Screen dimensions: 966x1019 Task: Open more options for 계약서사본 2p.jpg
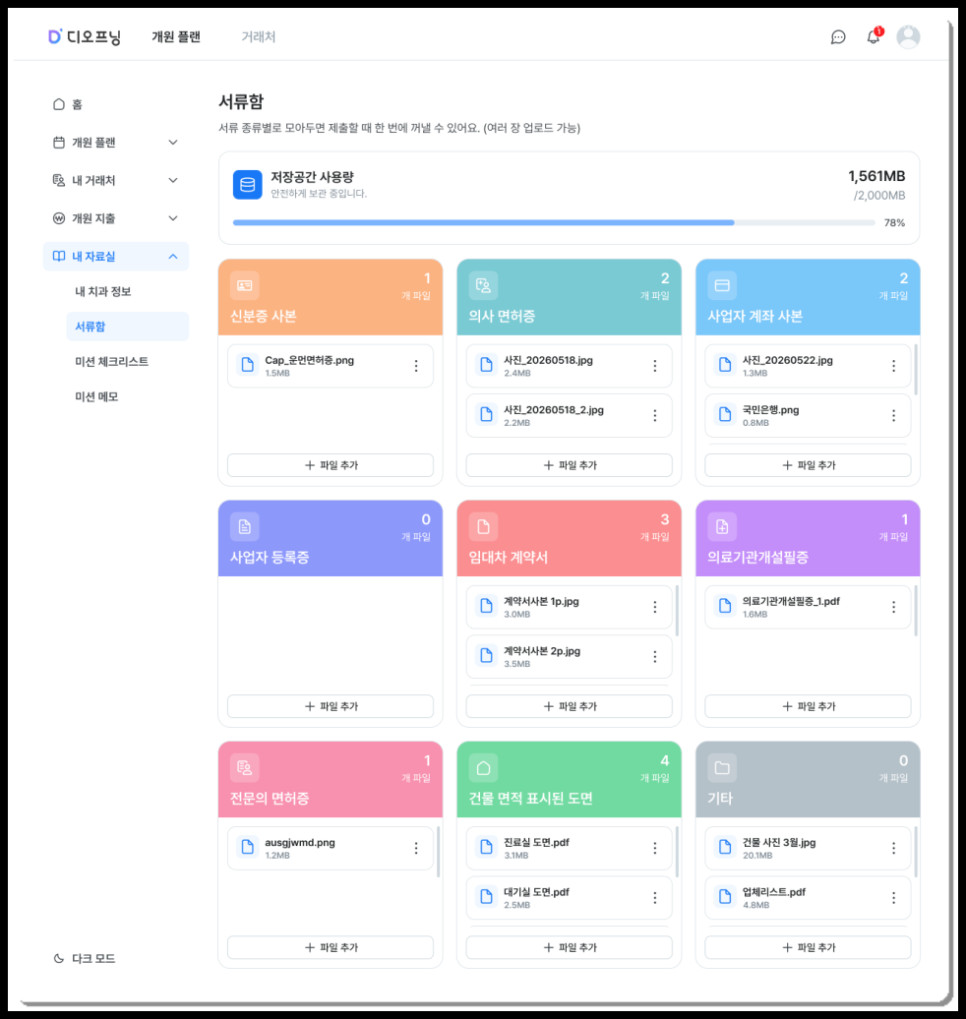tap(655, 656)
